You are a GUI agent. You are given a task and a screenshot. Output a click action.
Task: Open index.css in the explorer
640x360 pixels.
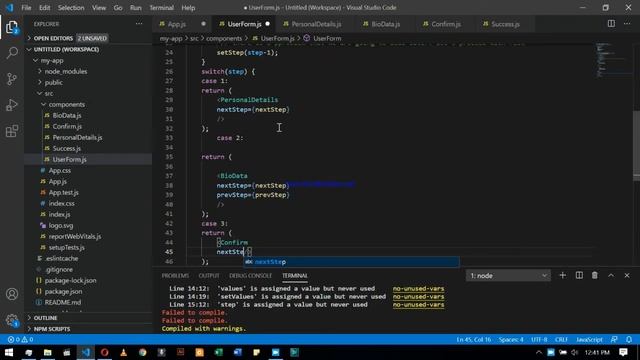click(x=62, y=203)
